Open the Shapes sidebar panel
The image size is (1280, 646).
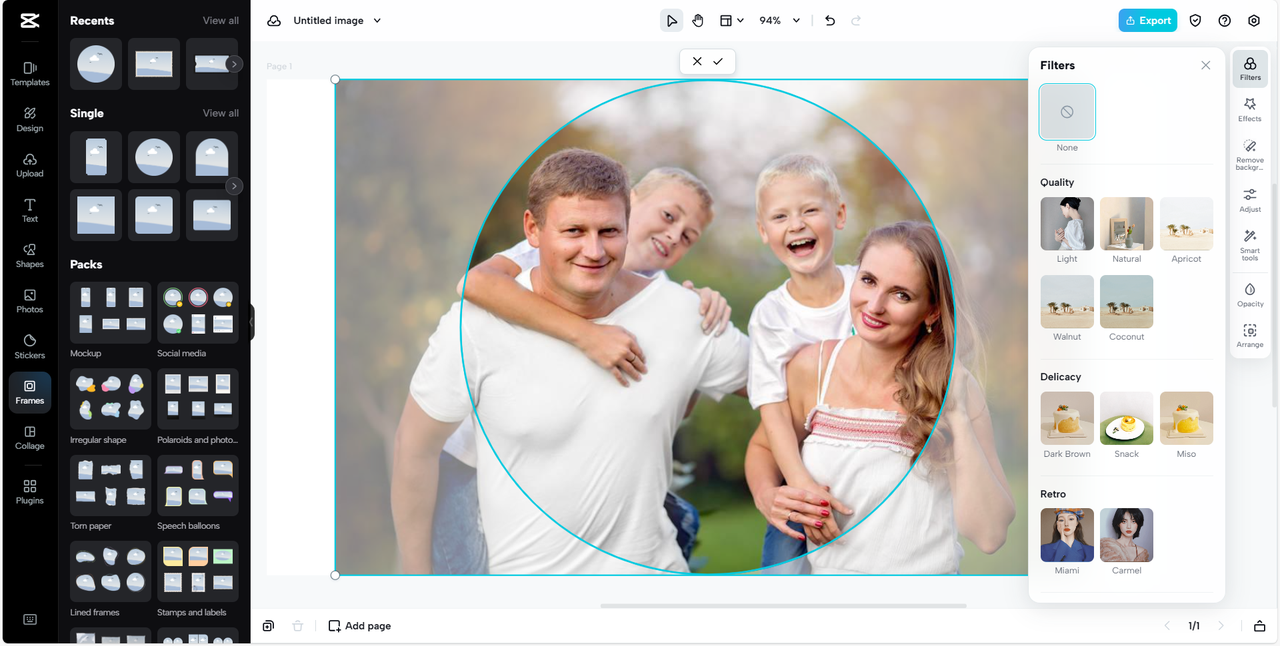[x=30, y=256]
